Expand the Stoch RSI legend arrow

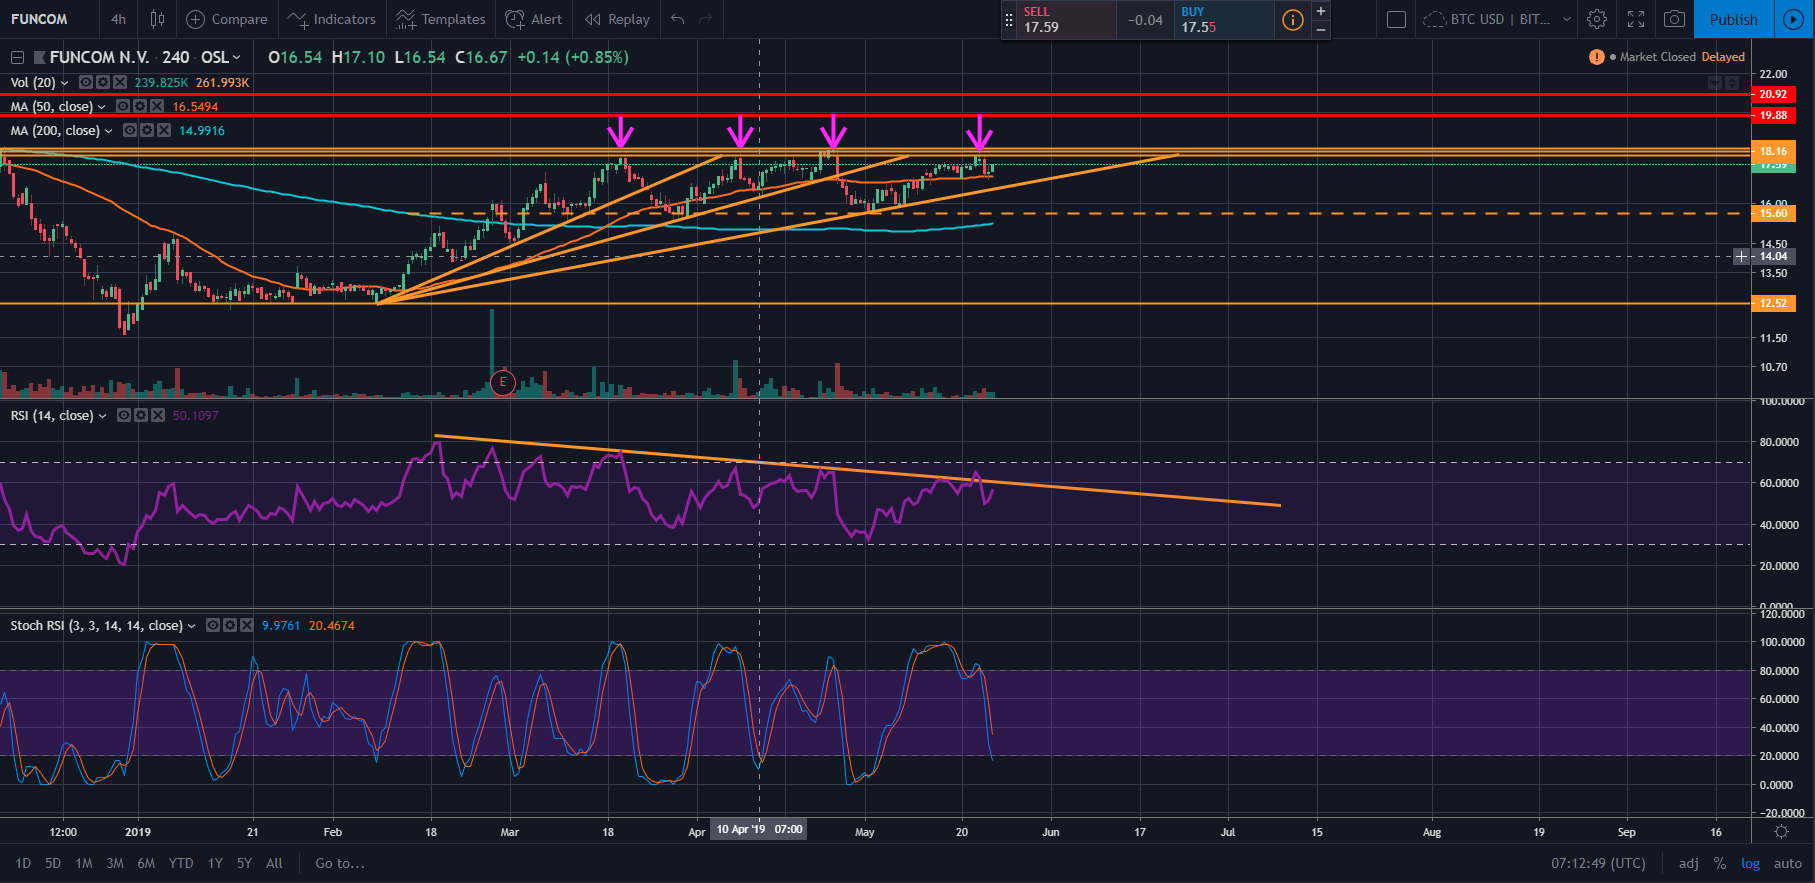192,626
